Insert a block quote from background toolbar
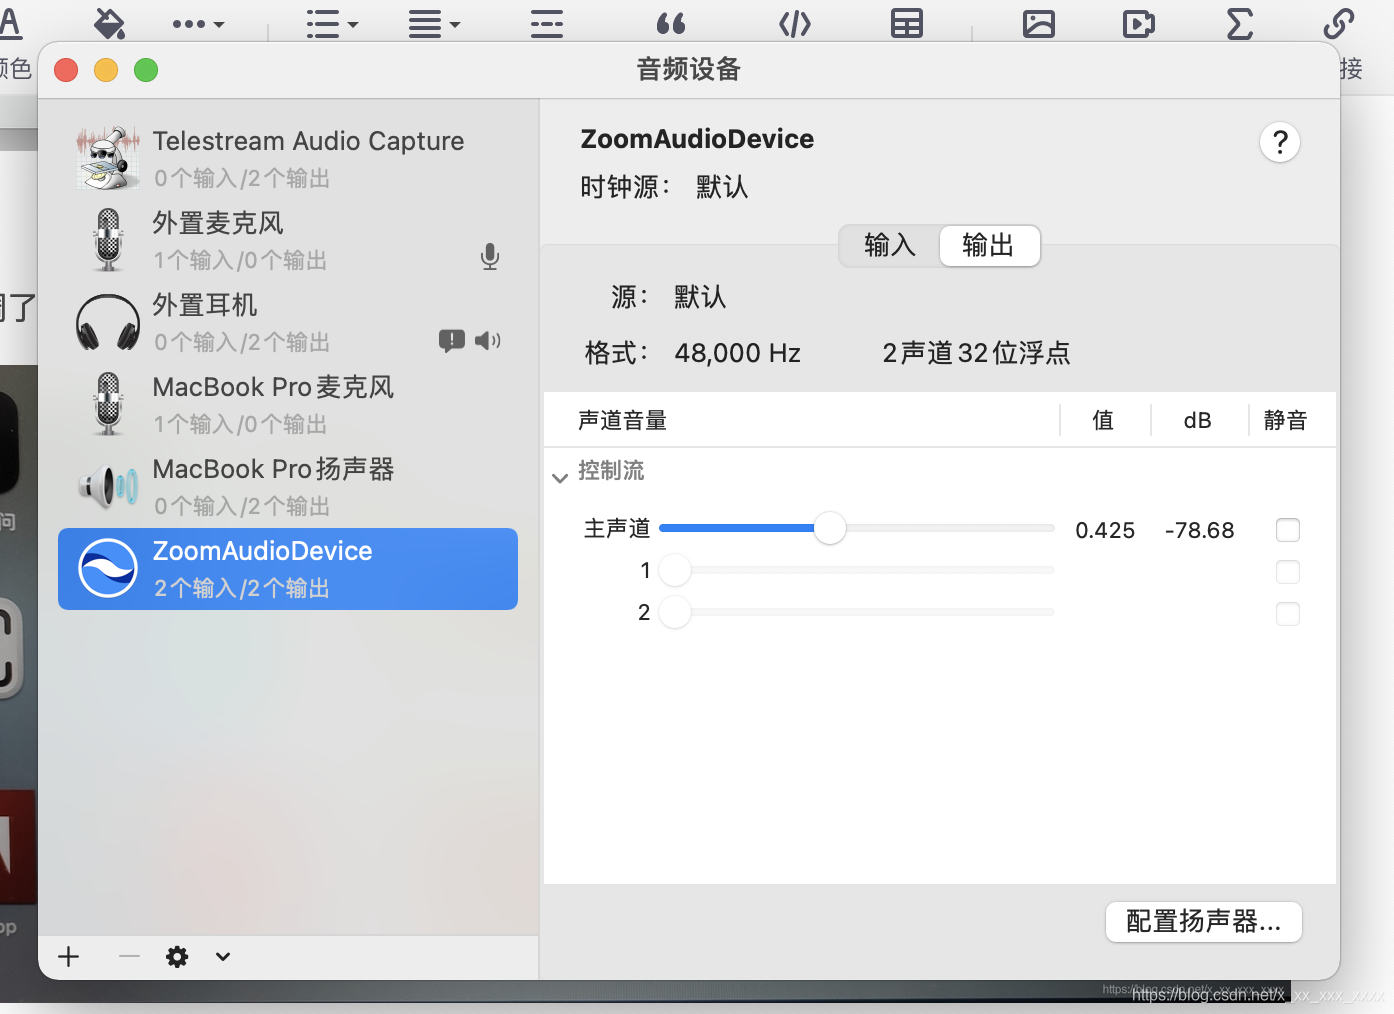The width and height of the screenshot is (1394, 1014). 671,24
